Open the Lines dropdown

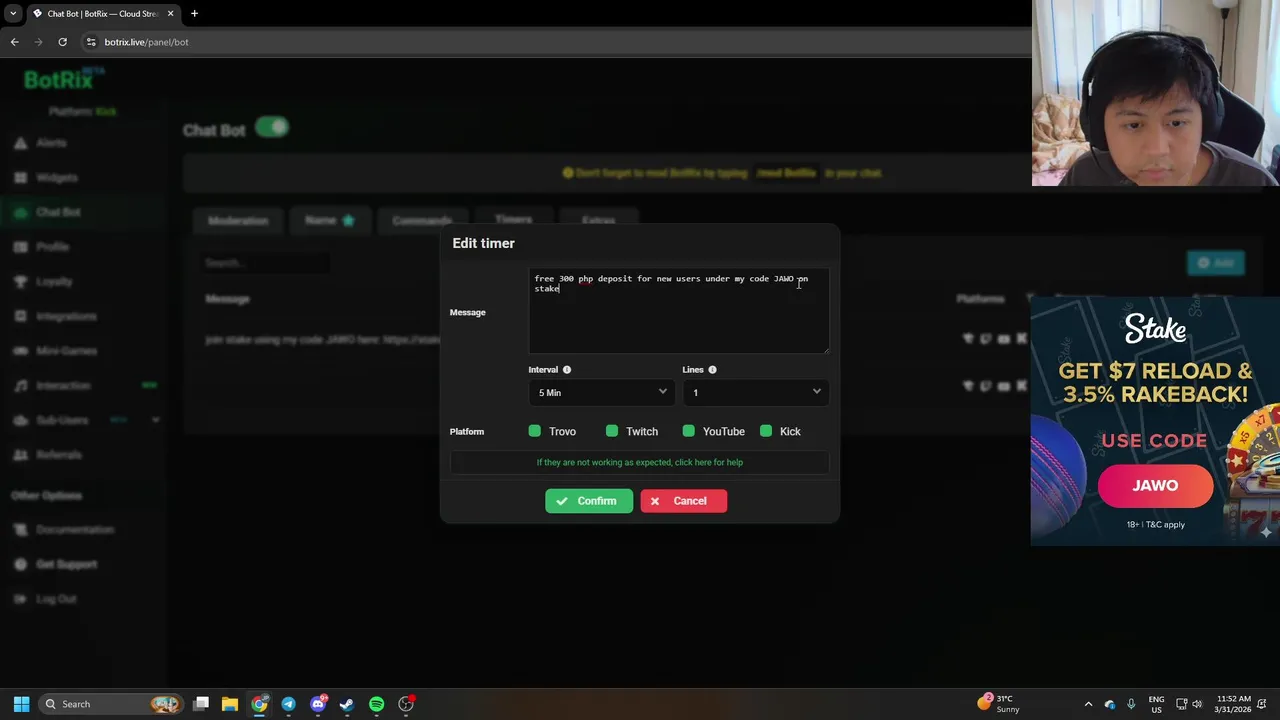756,392
